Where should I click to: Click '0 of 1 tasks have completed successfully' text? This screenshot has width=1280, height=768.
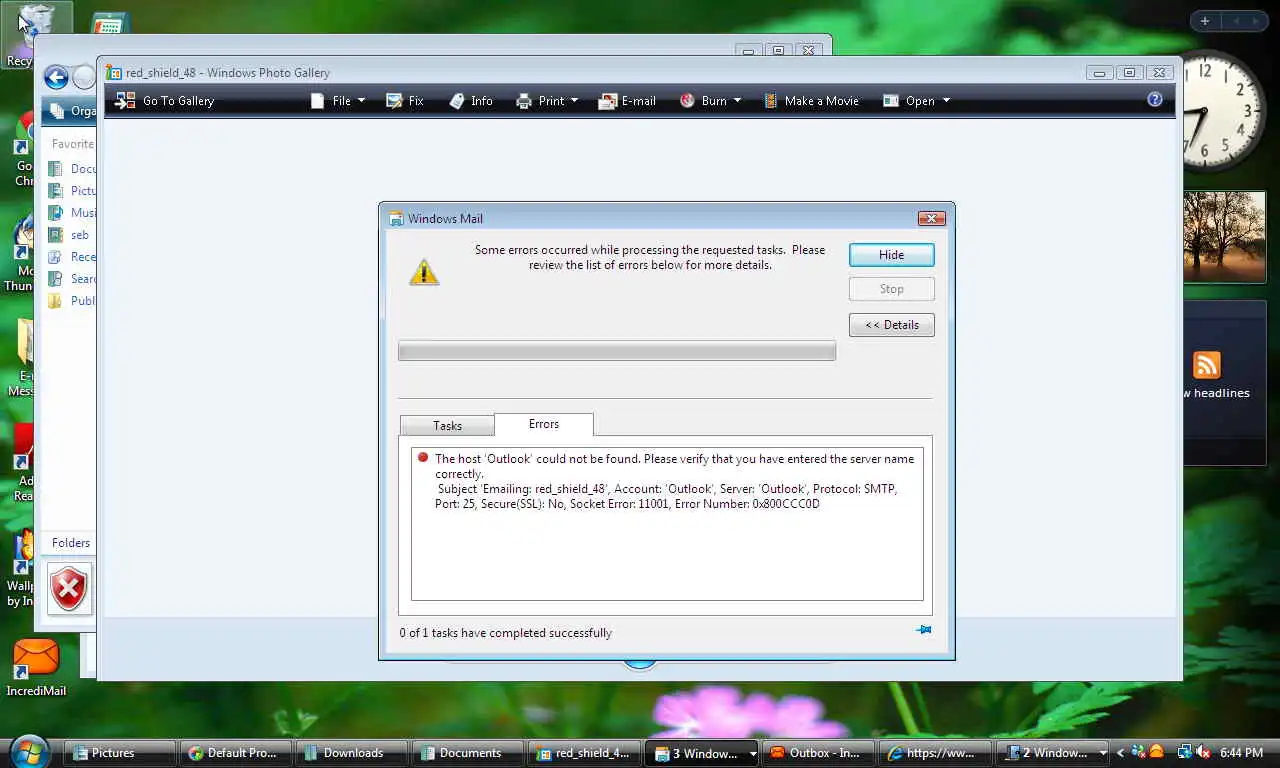[x=506, y=633]
